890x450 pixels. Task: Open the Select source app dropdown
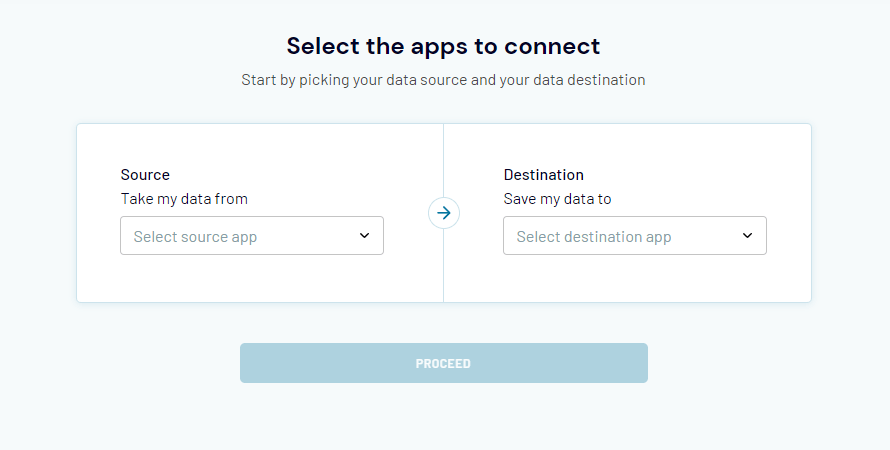[251, 235]
